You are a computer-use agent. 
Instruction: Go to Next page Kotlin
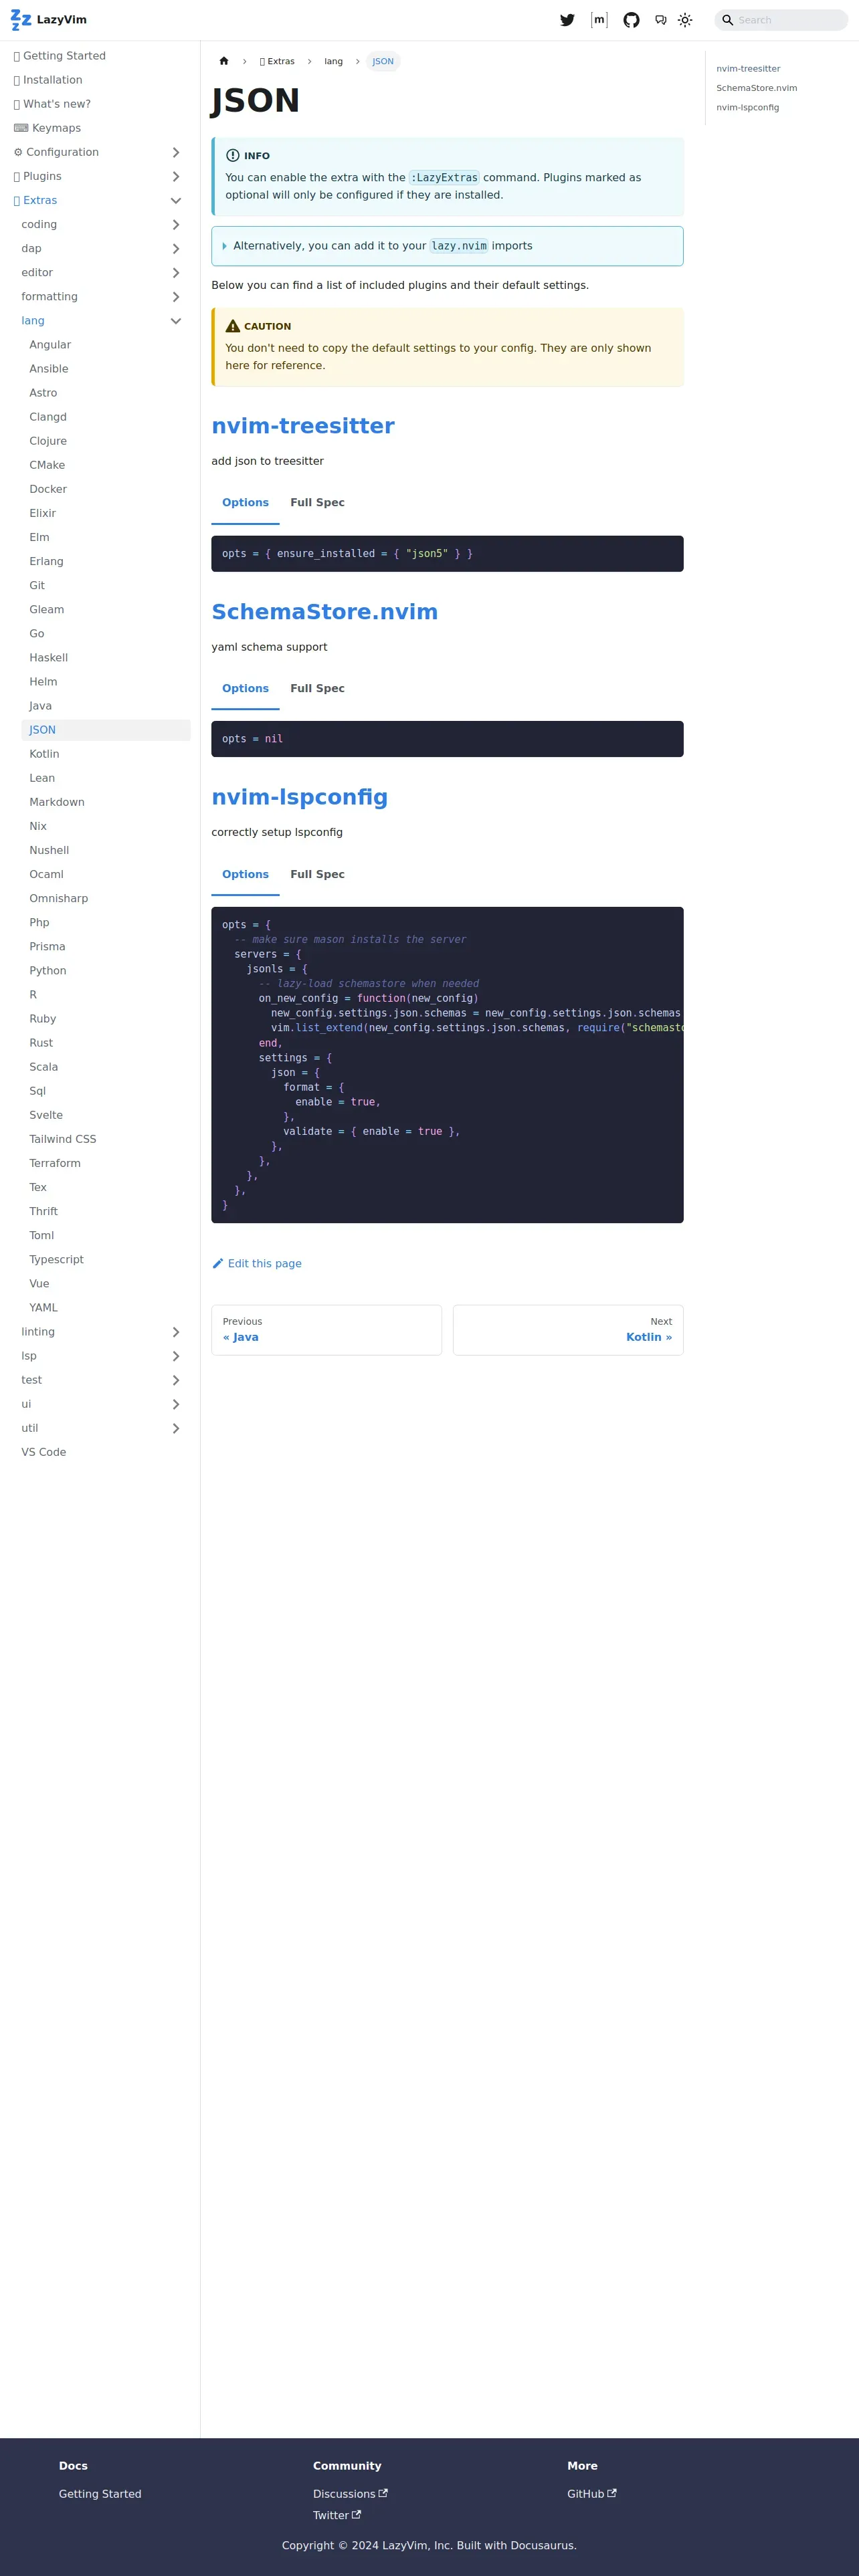568,1330
